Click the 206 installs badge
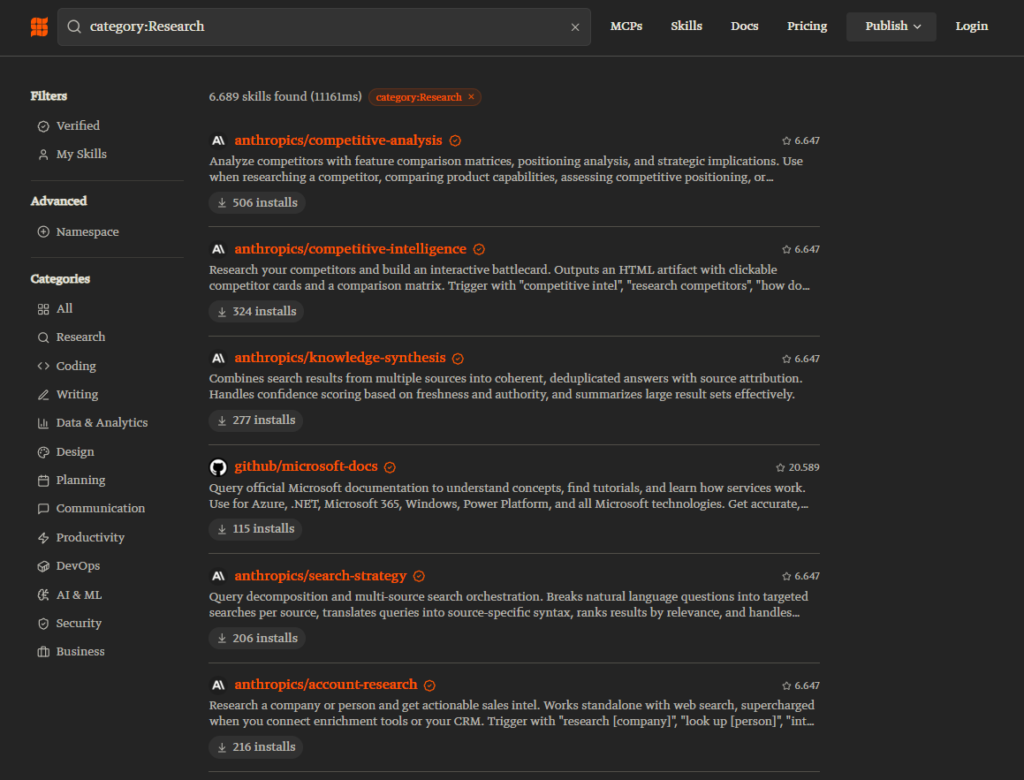Screen dimensions: 1024x780 pos(257,638)
